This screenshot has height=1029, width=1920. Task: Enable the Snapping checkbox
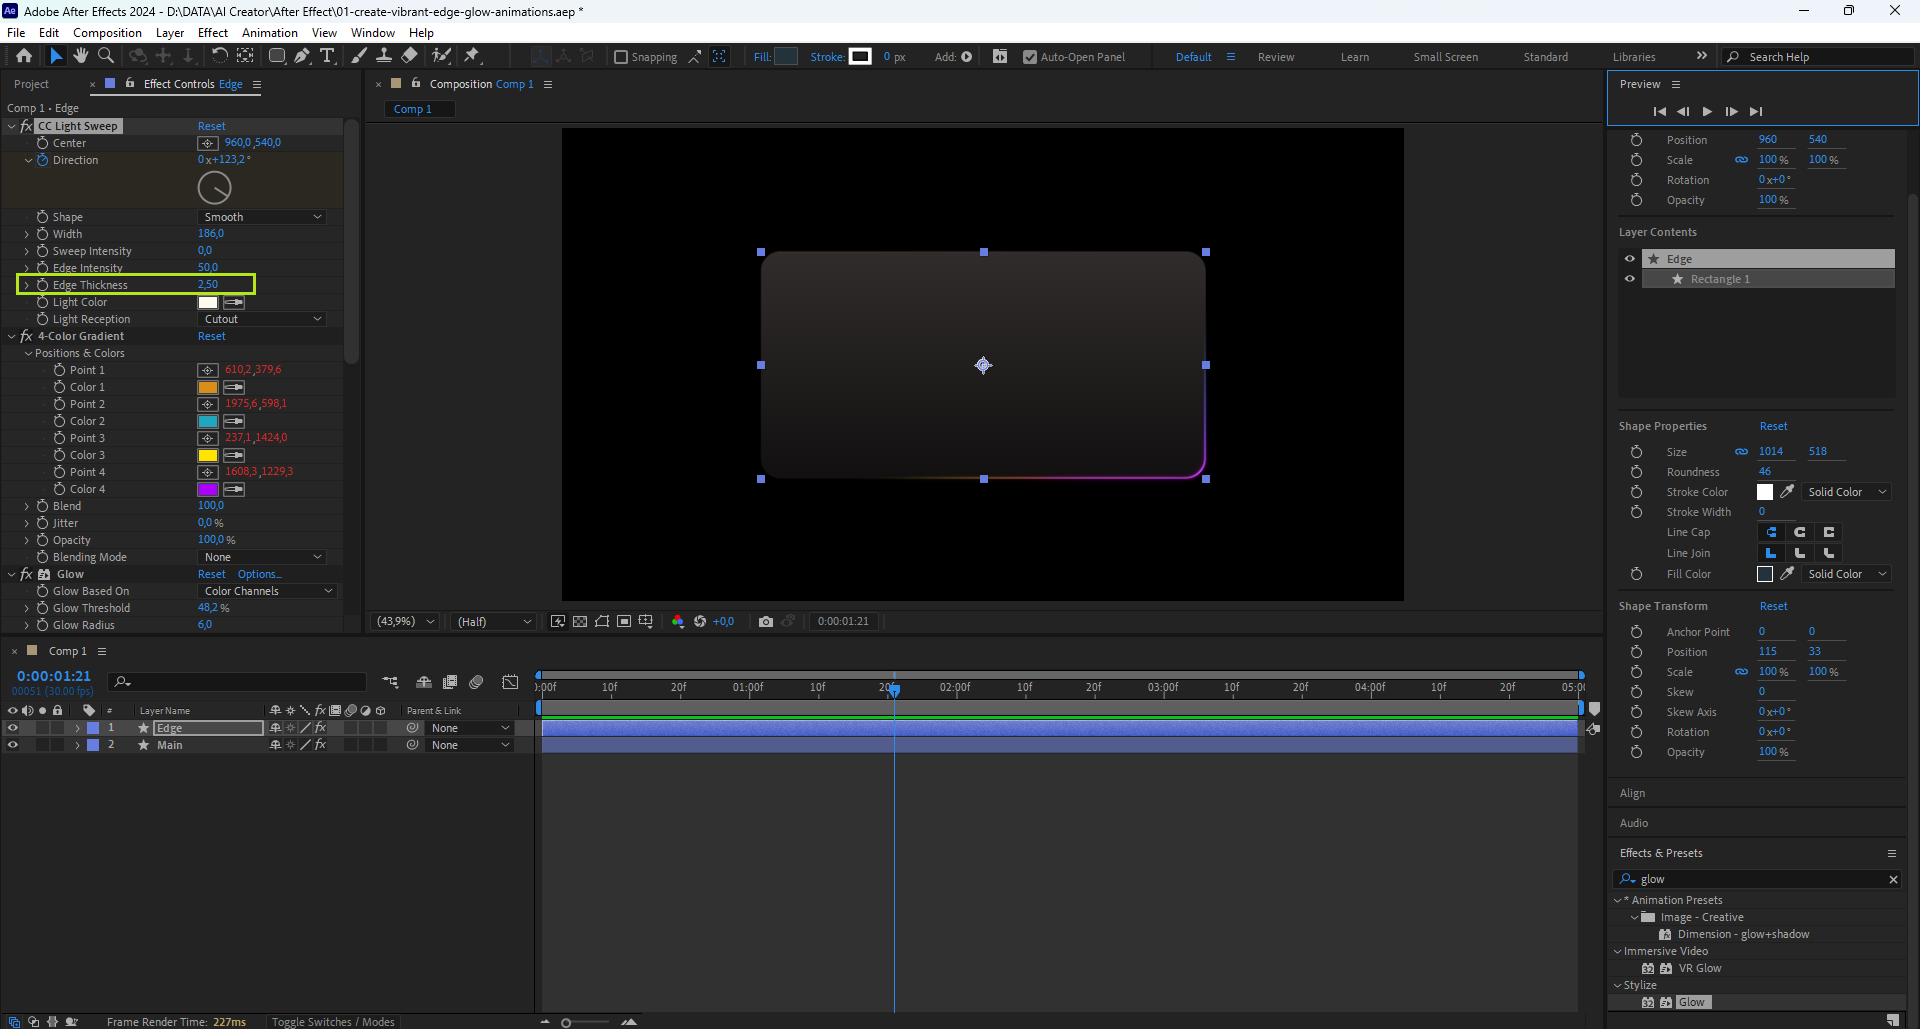coord(621,57)
